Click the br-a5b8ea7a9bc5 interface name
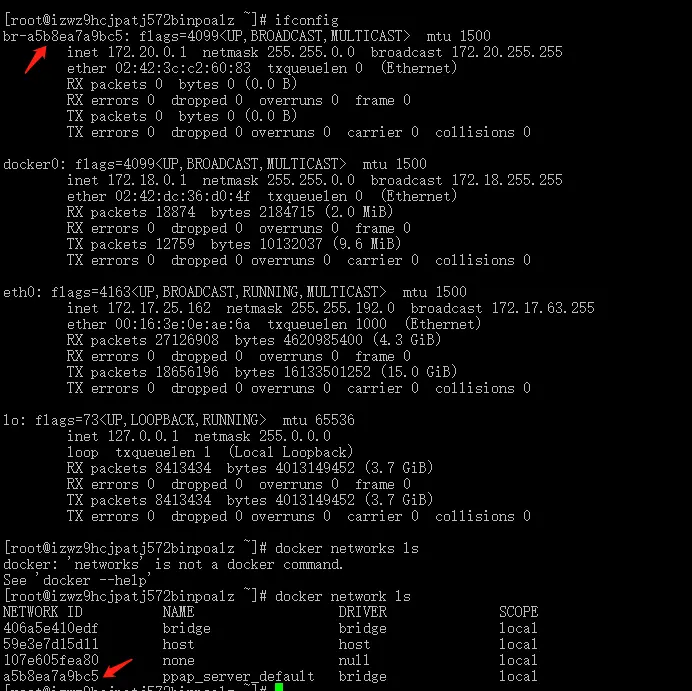Viewport: 692px width, 691px height. [63, 36]
